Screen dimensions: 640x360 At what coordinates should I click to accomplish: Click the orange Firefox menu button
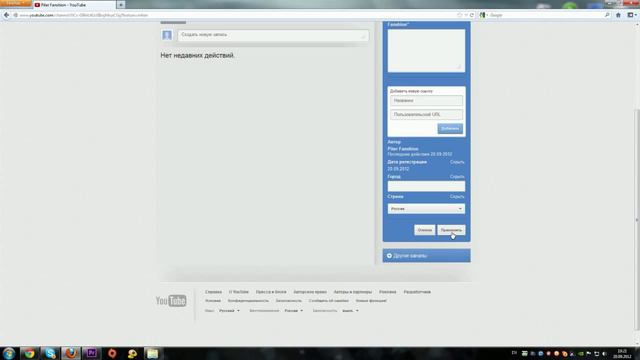[x=16, y=3]
